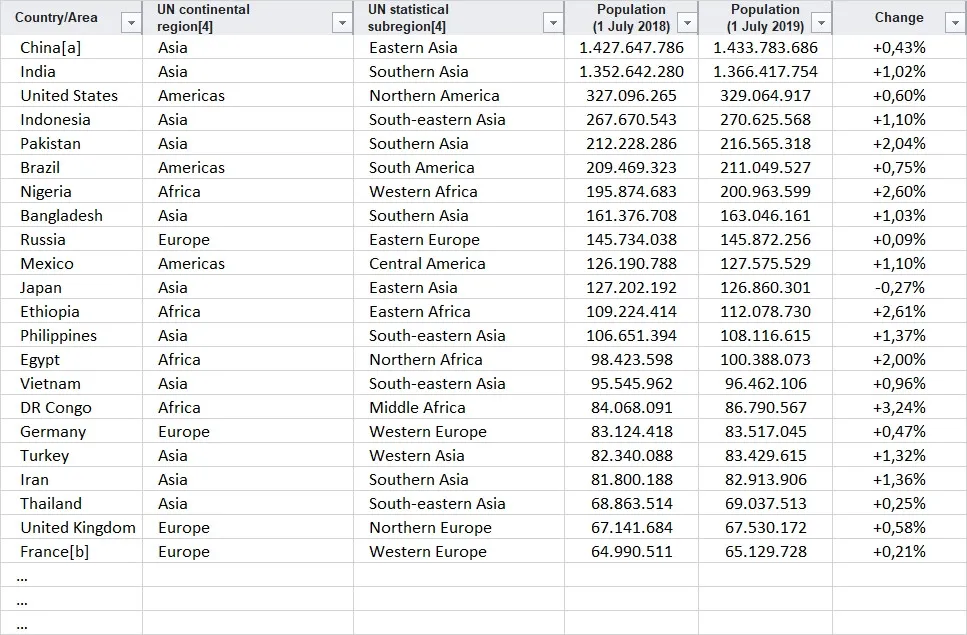
Task: Select the Germany country cell
Action: pos(53,431)
